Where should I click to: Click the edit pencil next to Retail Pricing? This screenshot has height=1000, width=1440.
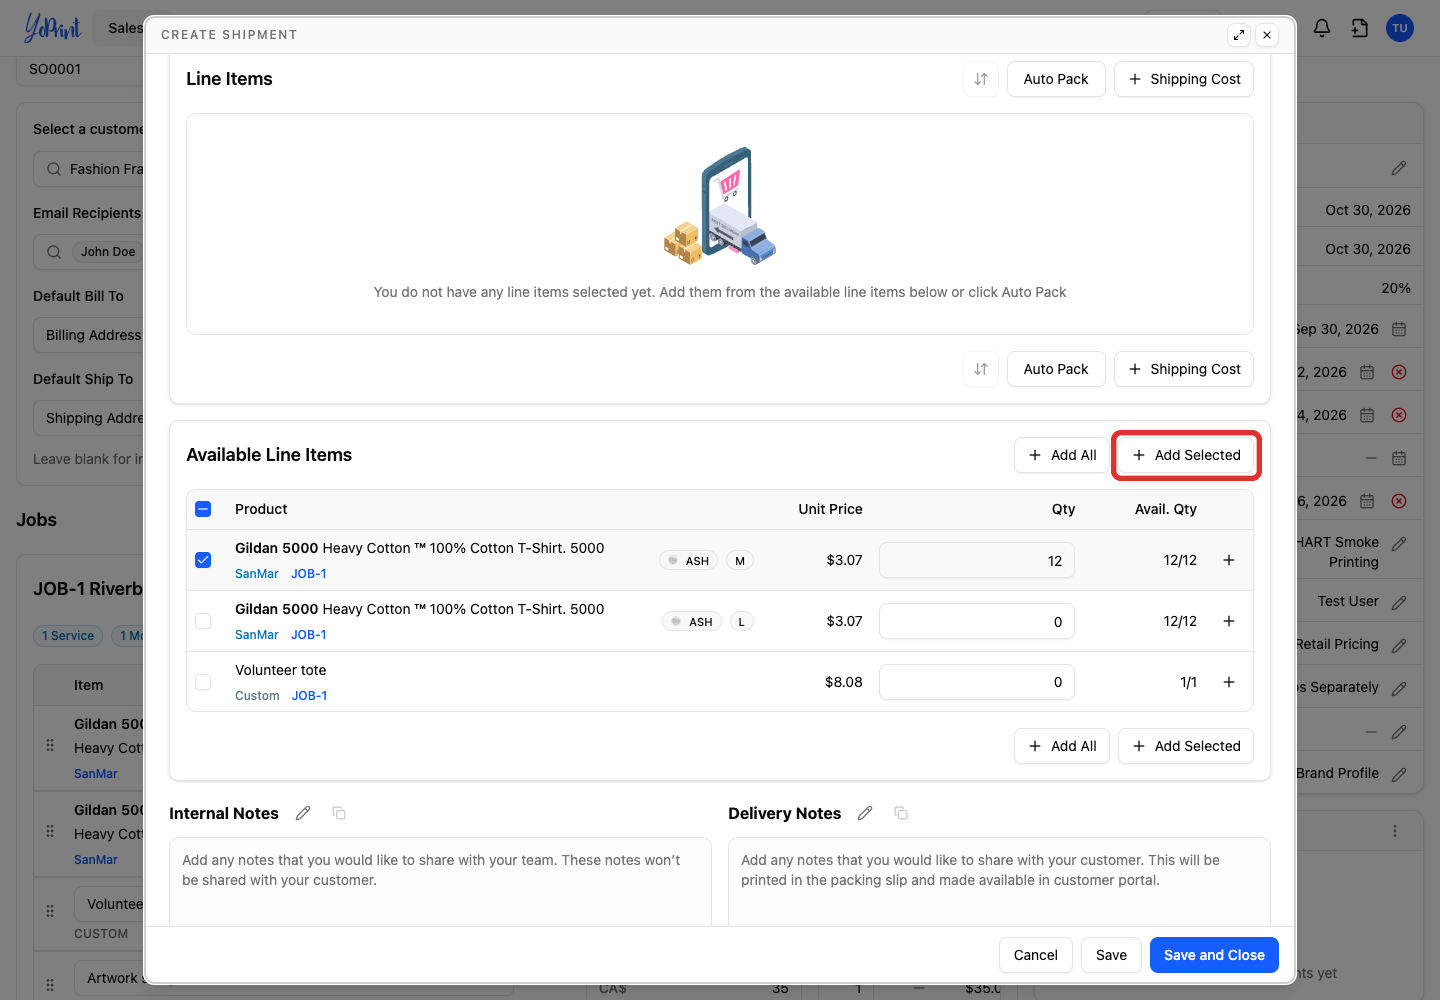[x=1399, y=645]
